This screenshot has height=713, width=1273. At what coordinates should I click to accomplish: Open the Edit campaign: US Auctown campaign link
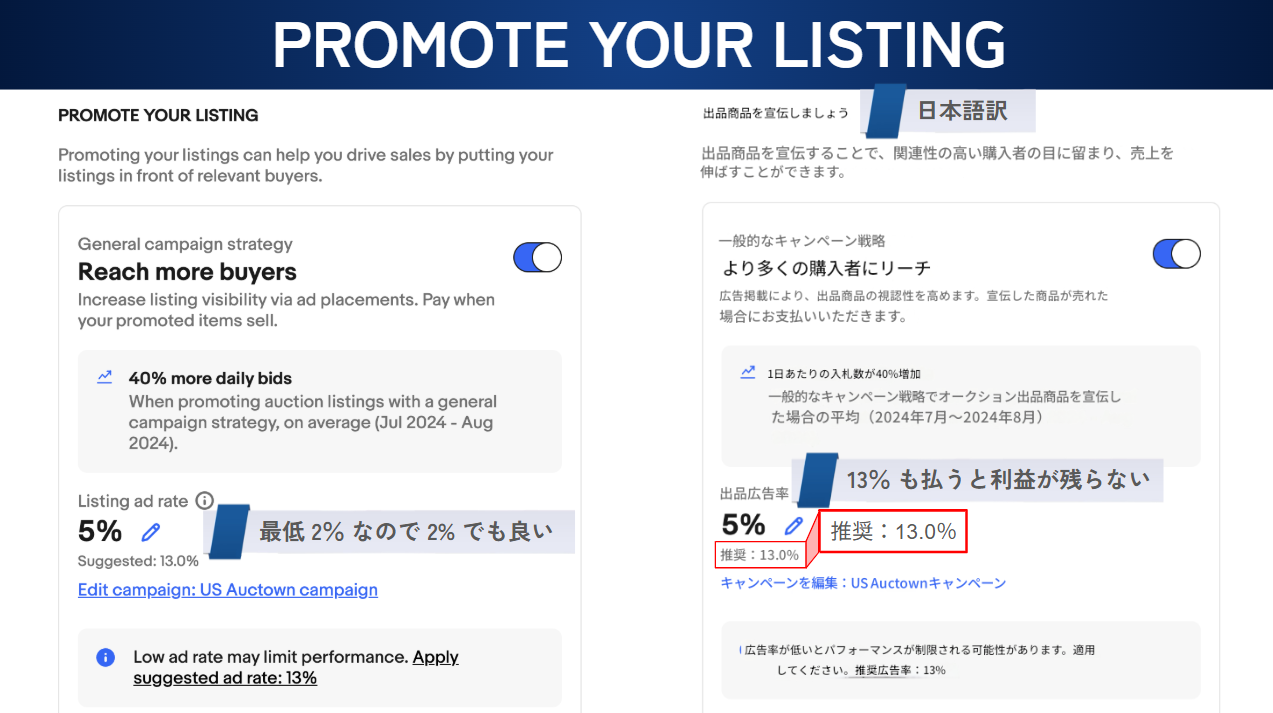tap(228, 590)
